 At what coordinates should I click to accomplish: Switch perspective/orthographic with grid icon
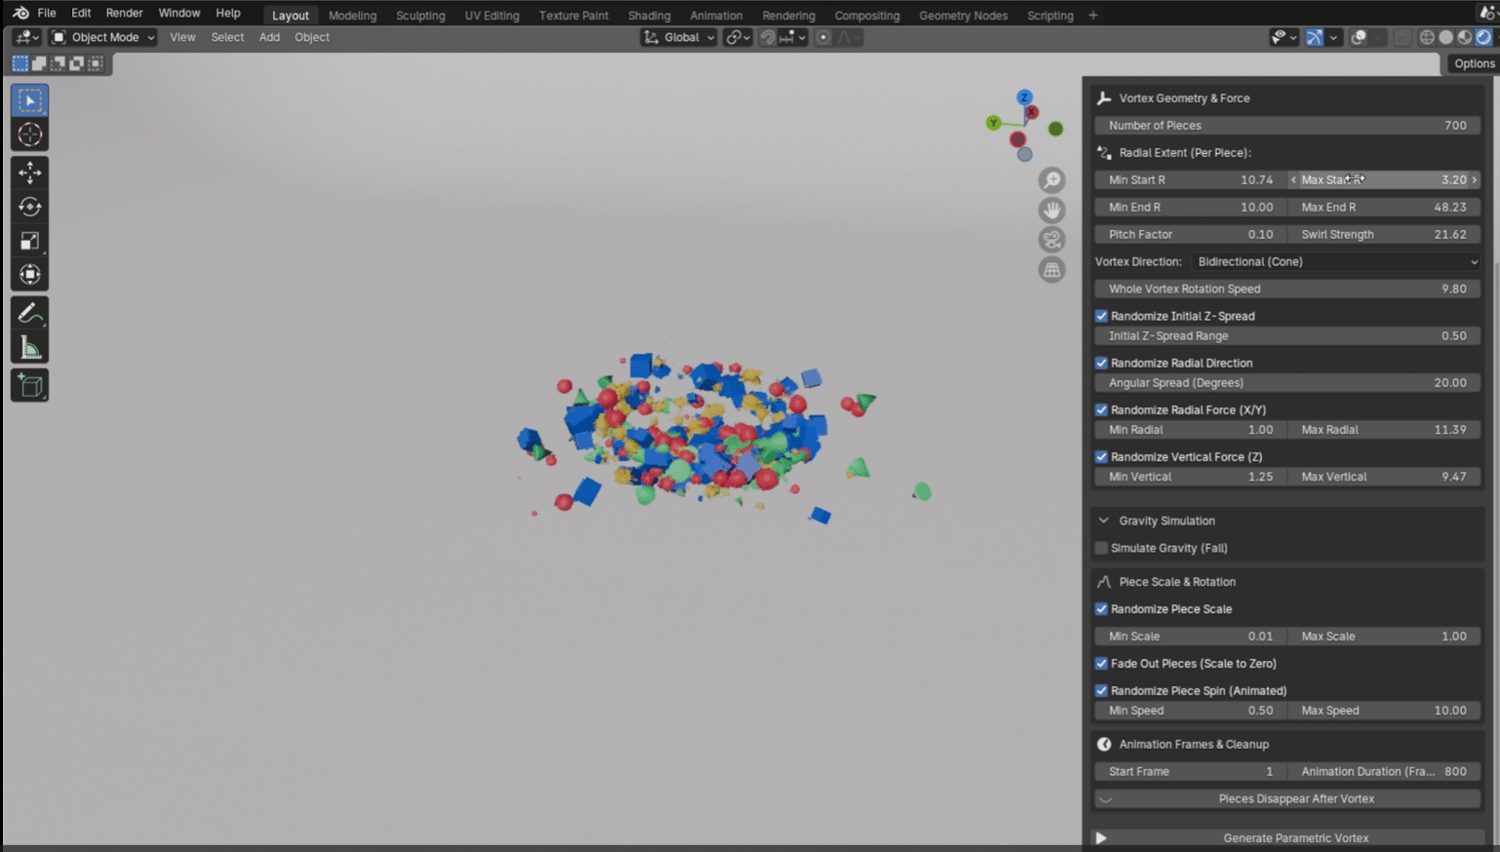[1052, 270]
